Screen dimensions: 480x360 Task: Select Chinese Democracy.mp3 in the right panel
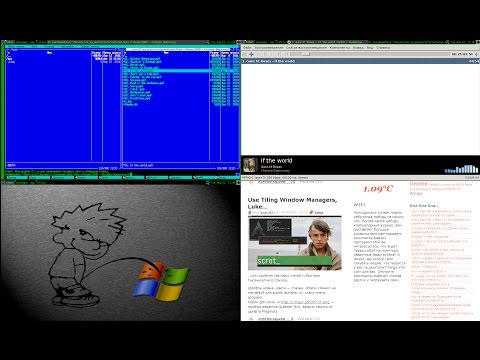click(141, 59)
